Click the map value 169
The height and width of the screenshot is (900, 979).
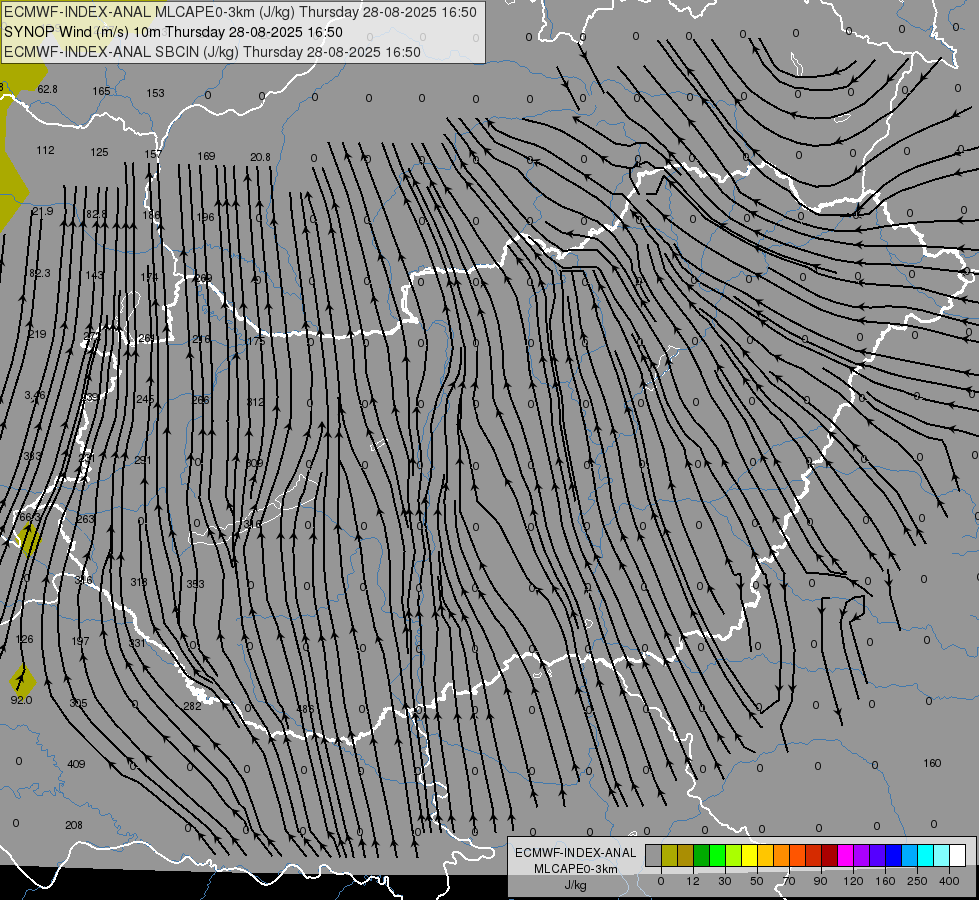[x=206, y=156]
